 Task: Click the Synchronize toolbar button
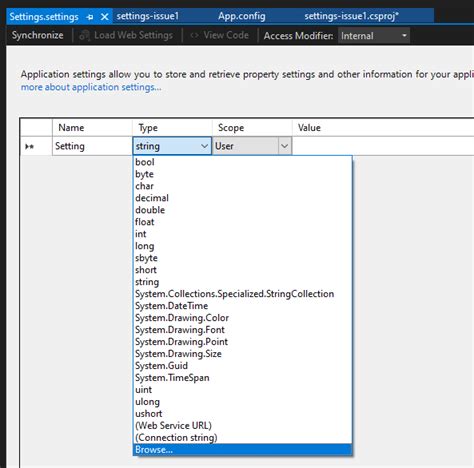click(37, 35)
